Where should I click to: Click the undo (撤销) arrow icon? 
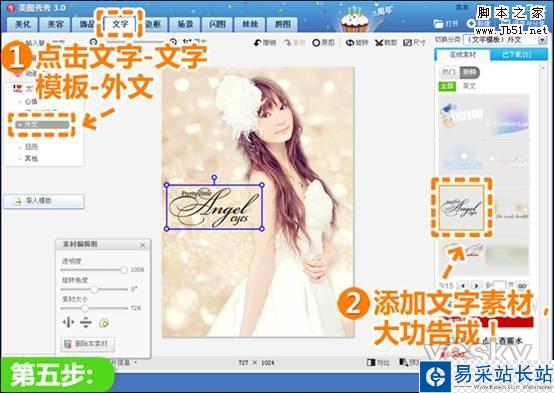click(x=257, y=43)
